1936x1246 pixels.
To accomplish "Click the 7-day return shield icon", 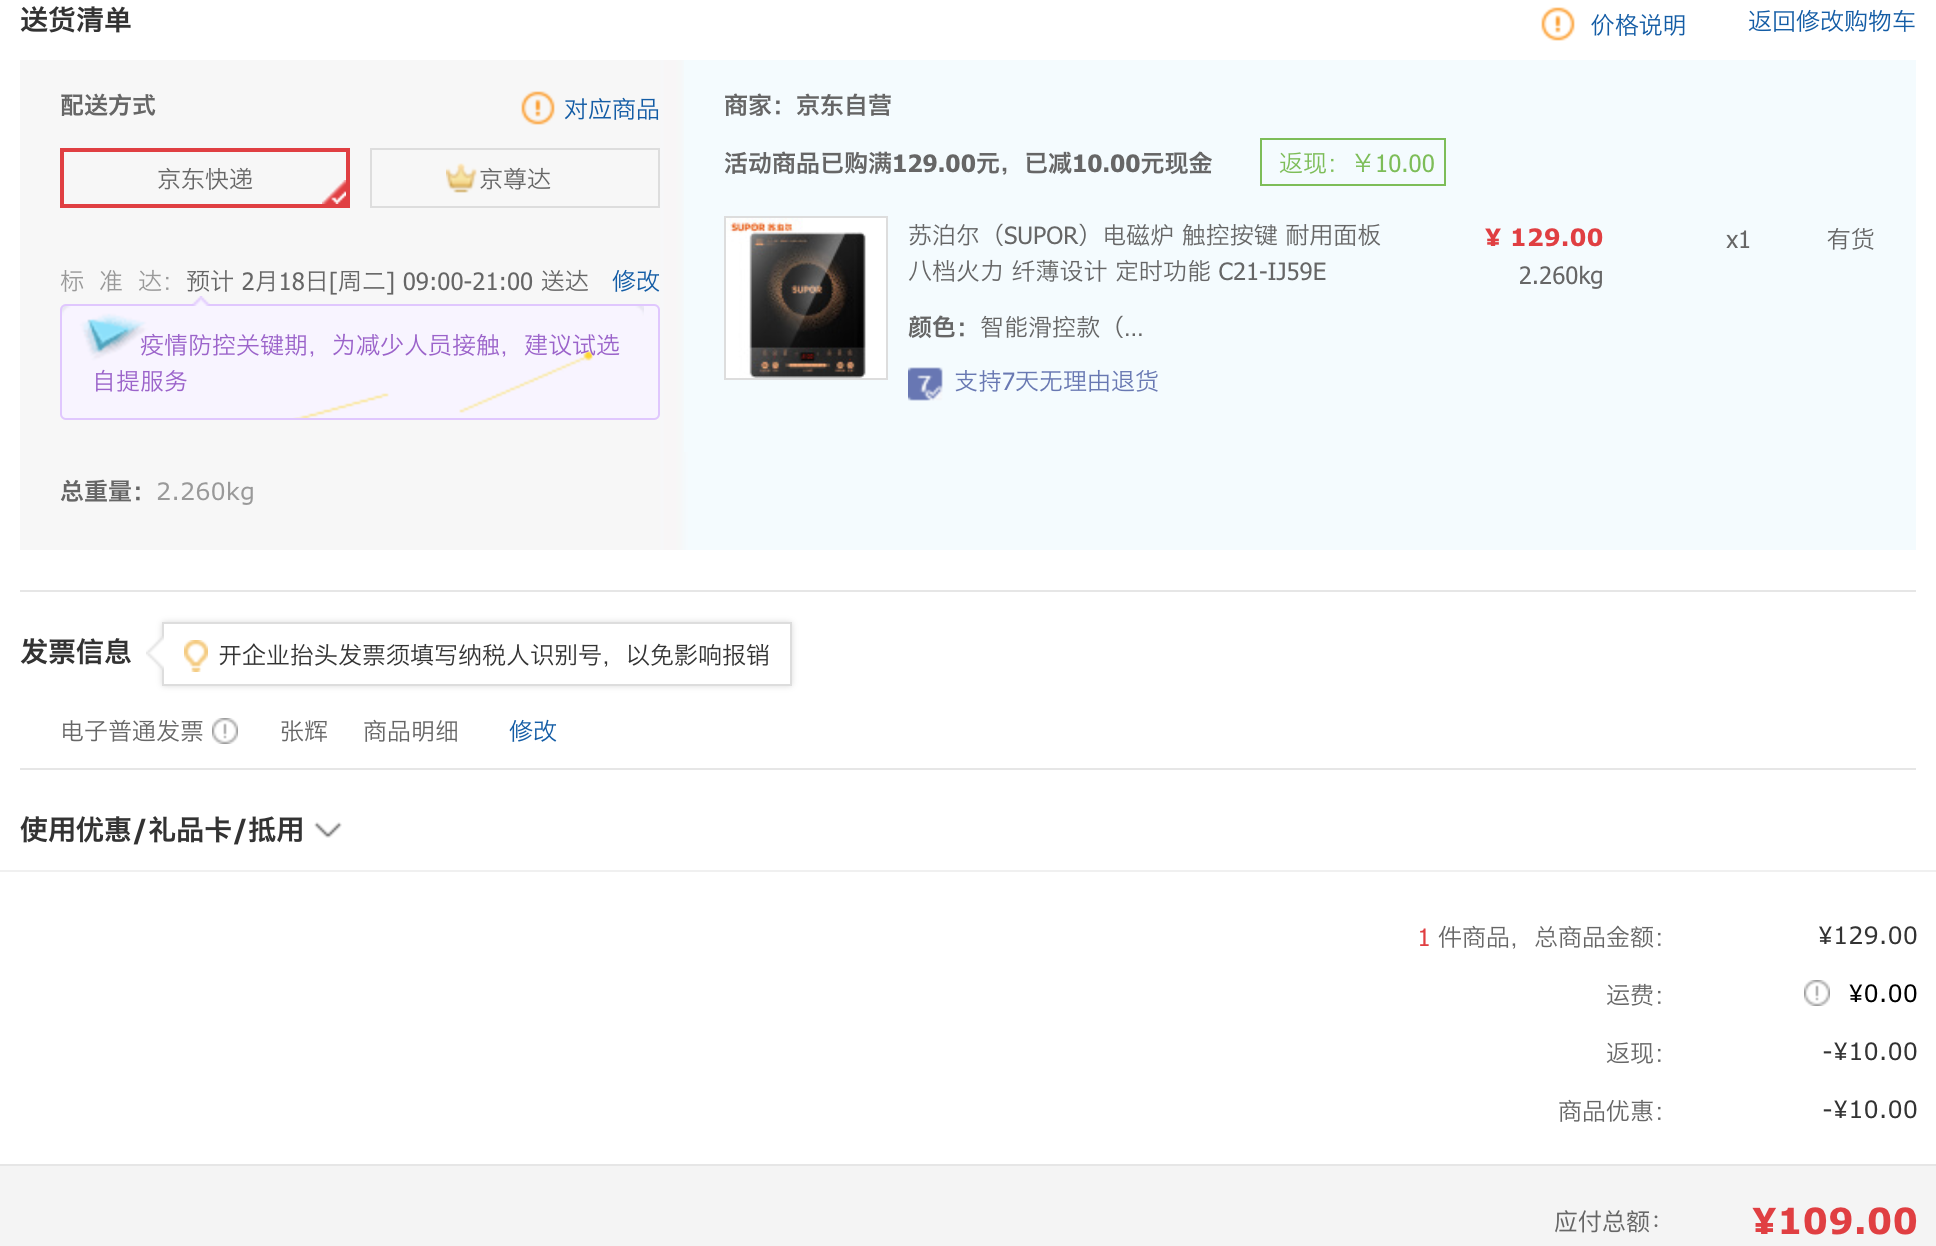I will pyautogui.click(x=925, y=383).
